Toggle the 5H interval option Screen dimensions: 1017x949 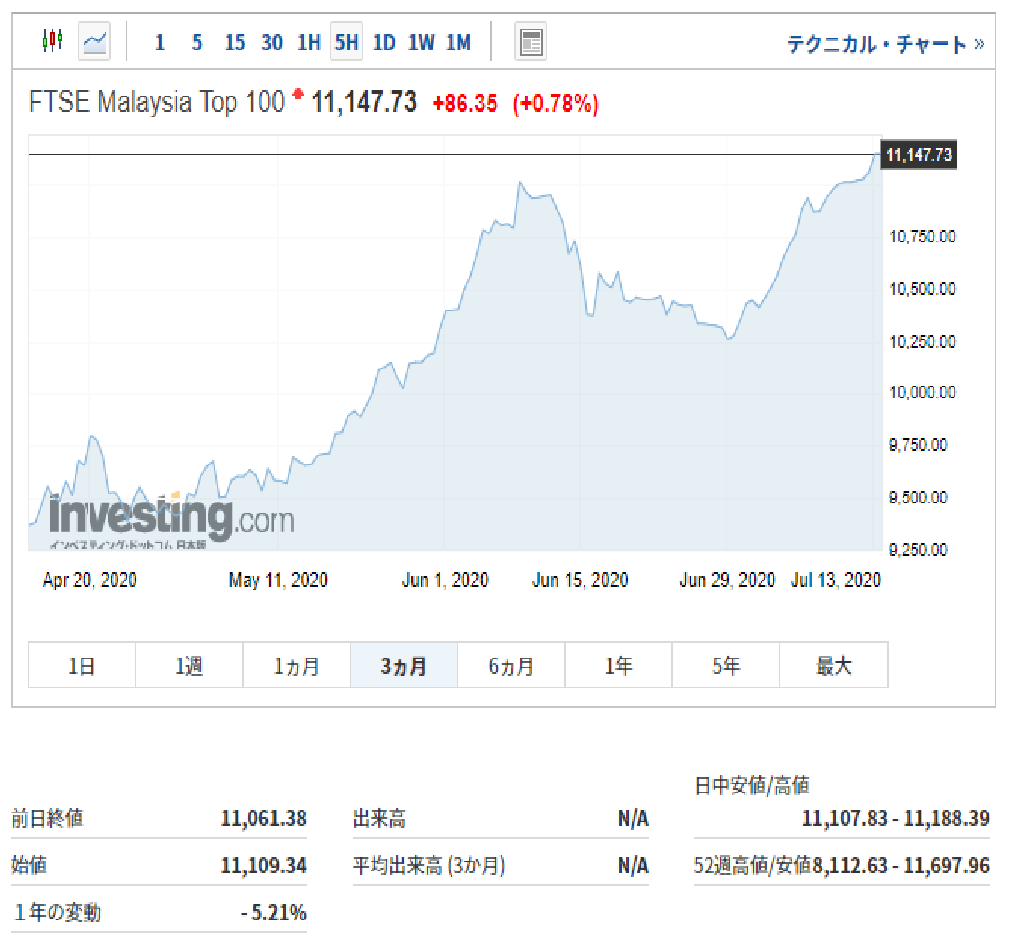tap(346, 42)
